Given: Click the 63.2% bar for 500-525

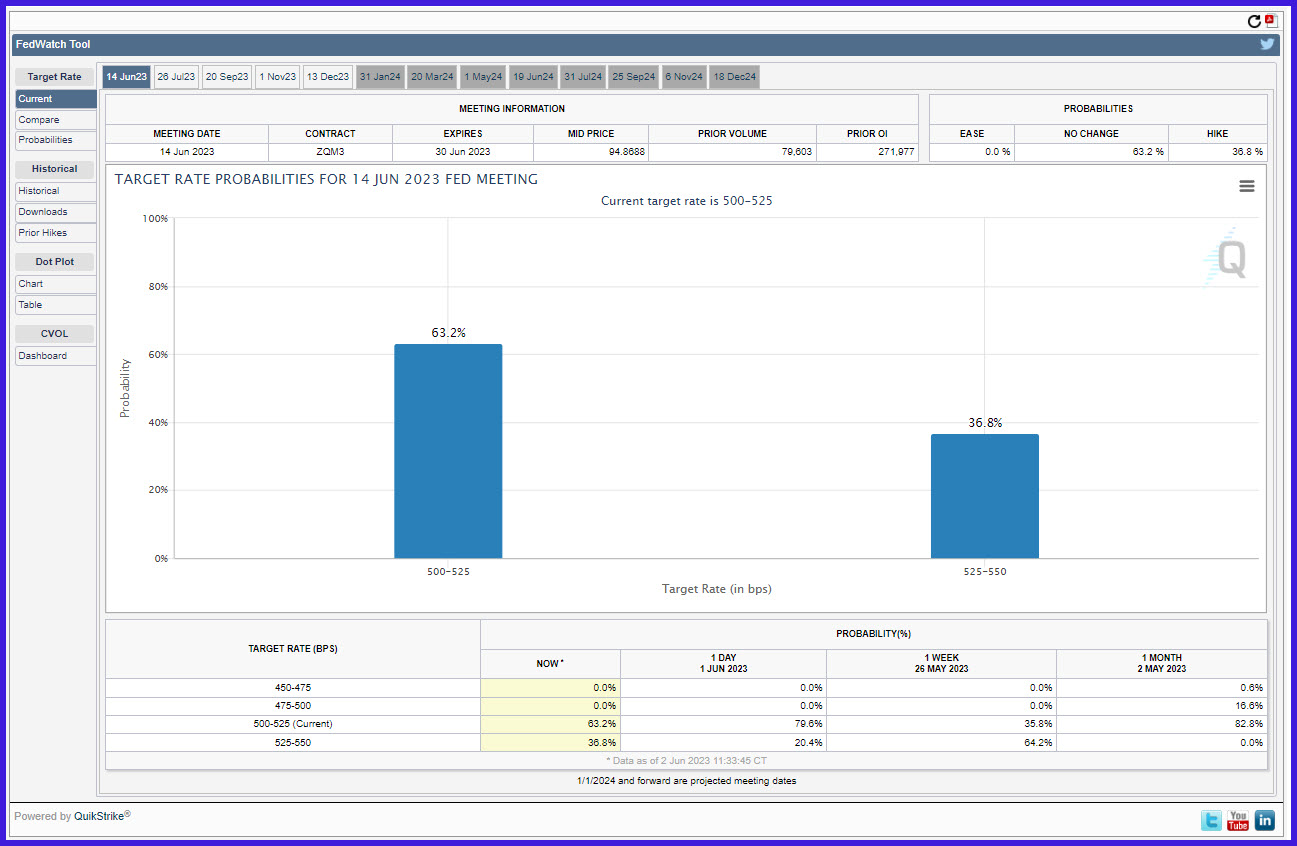Looking at the screenshot, I should [448, 451].
